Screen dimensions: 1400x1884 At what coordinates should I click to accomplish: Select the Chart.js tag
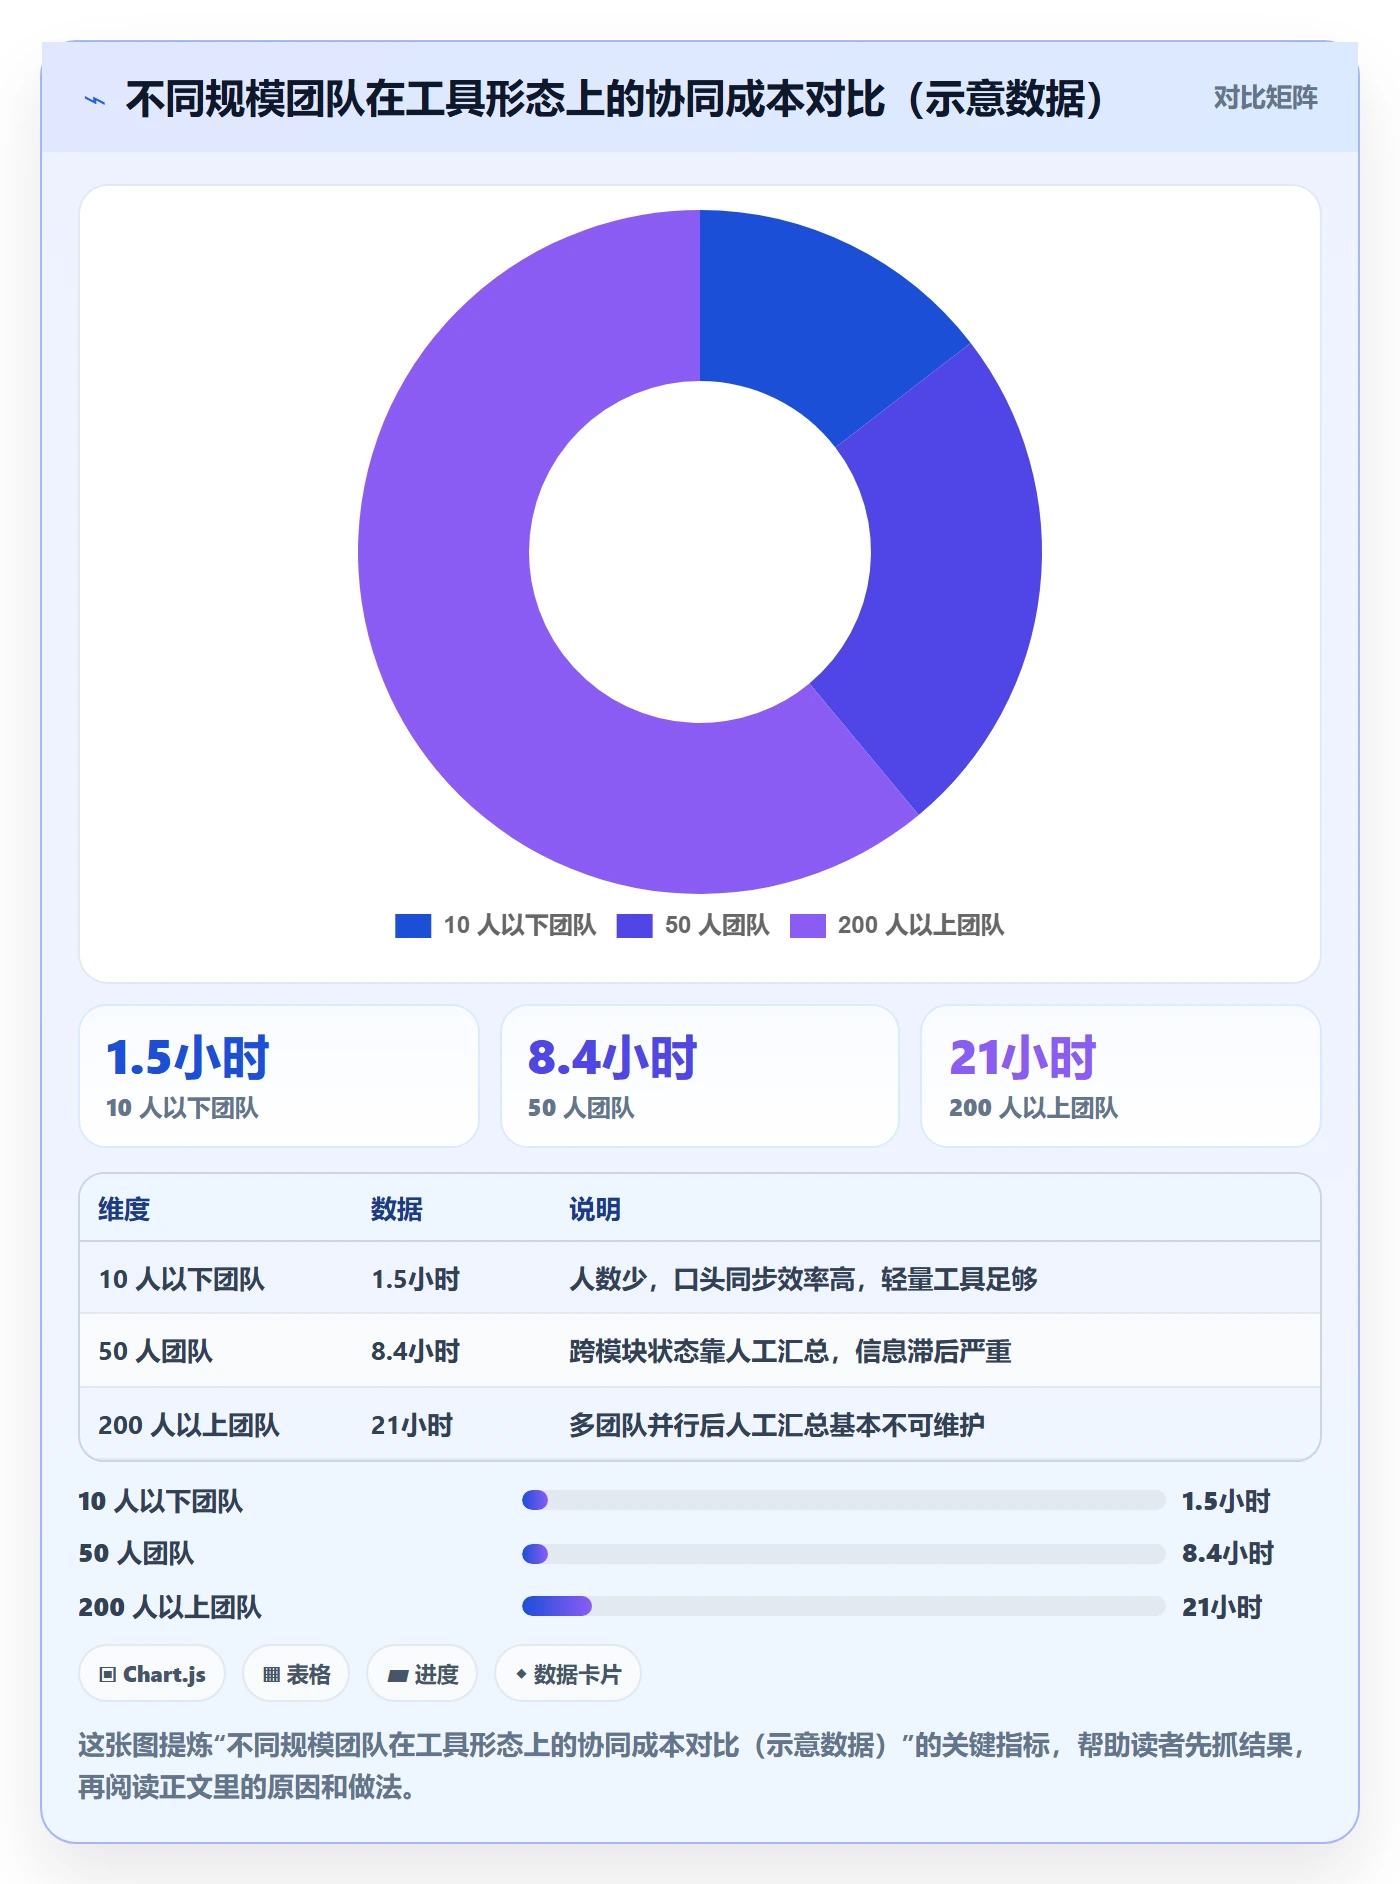[x=152, y=1674]
